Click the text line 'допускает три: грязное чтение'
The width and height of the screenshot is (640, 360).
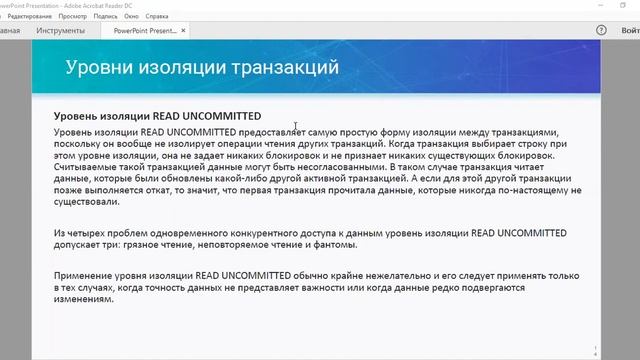click(205, 245)
